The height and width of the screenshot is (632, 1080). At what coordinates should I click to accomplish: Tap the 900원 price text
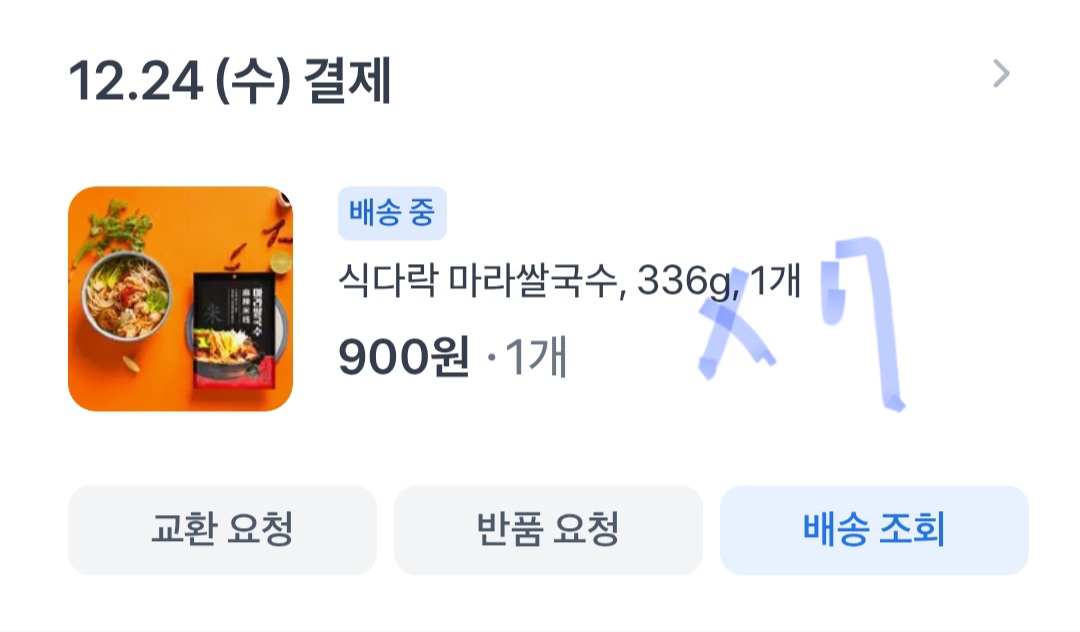(404, 357)
